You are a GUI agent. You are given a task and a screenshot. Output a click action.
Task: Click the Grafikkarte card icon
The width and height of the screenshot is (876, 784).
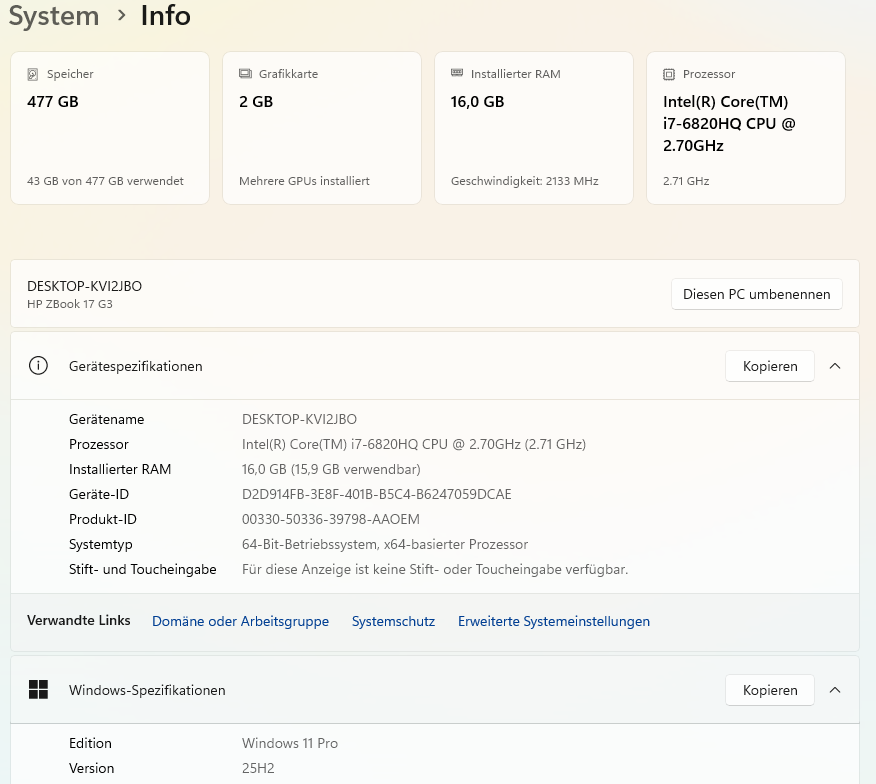[x=245, y=73]
